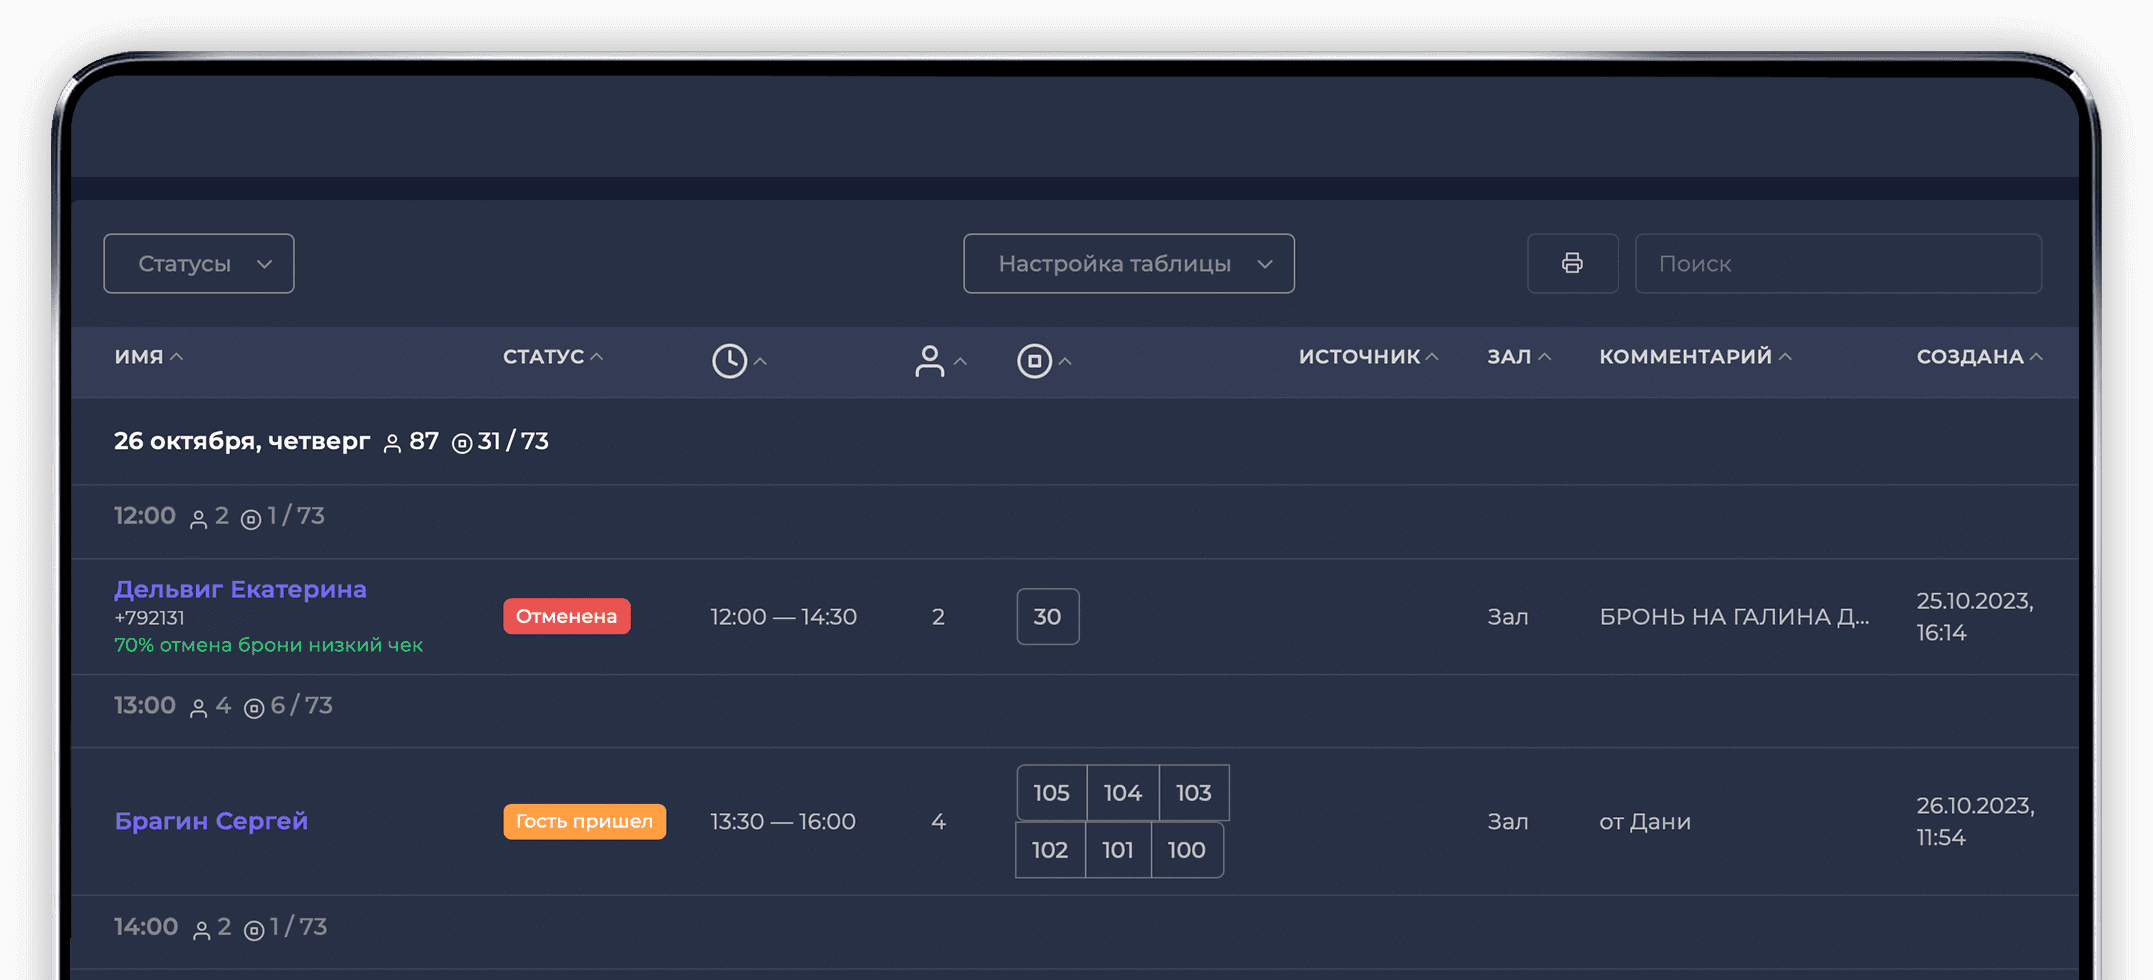Sort the table by Имя column
2153x980 pixels.
[140, 357]
